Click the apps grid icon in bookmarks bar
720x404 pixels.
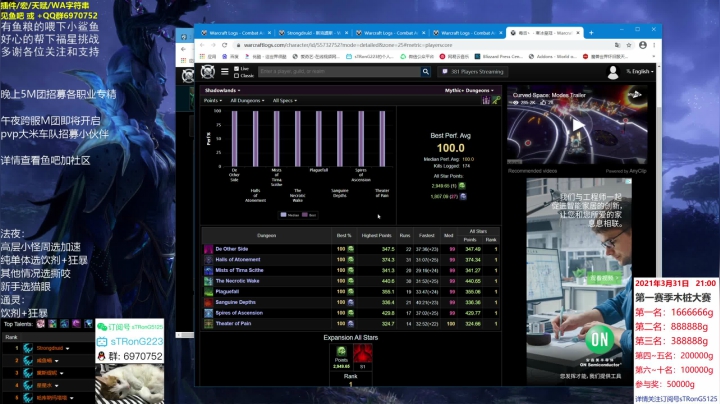(202, 56)
